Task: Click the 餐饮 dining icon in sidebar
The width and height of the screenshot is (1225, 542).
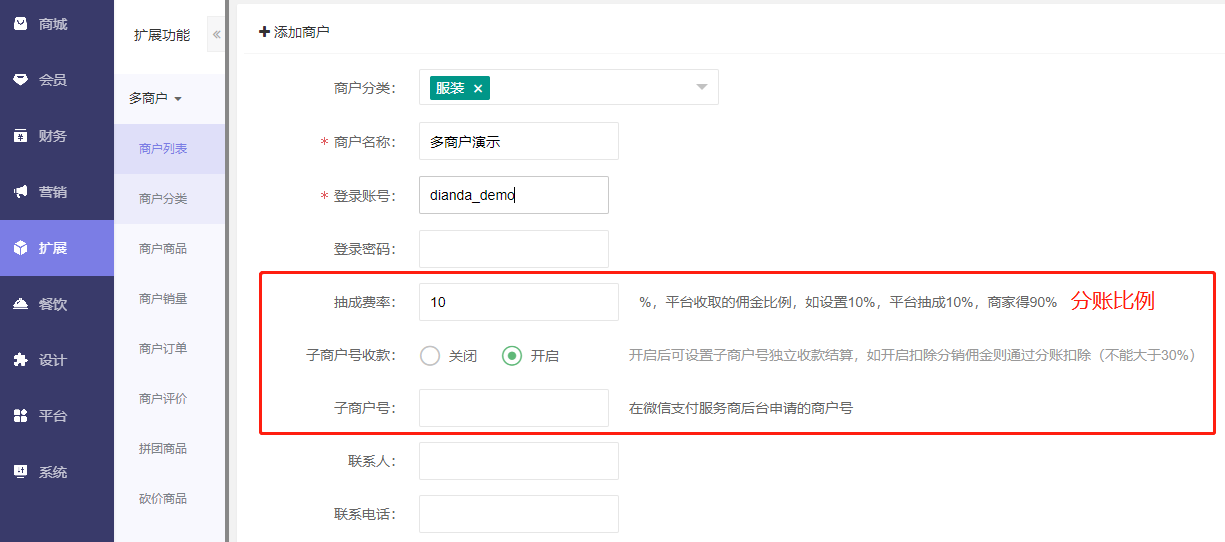Action: 20,304
